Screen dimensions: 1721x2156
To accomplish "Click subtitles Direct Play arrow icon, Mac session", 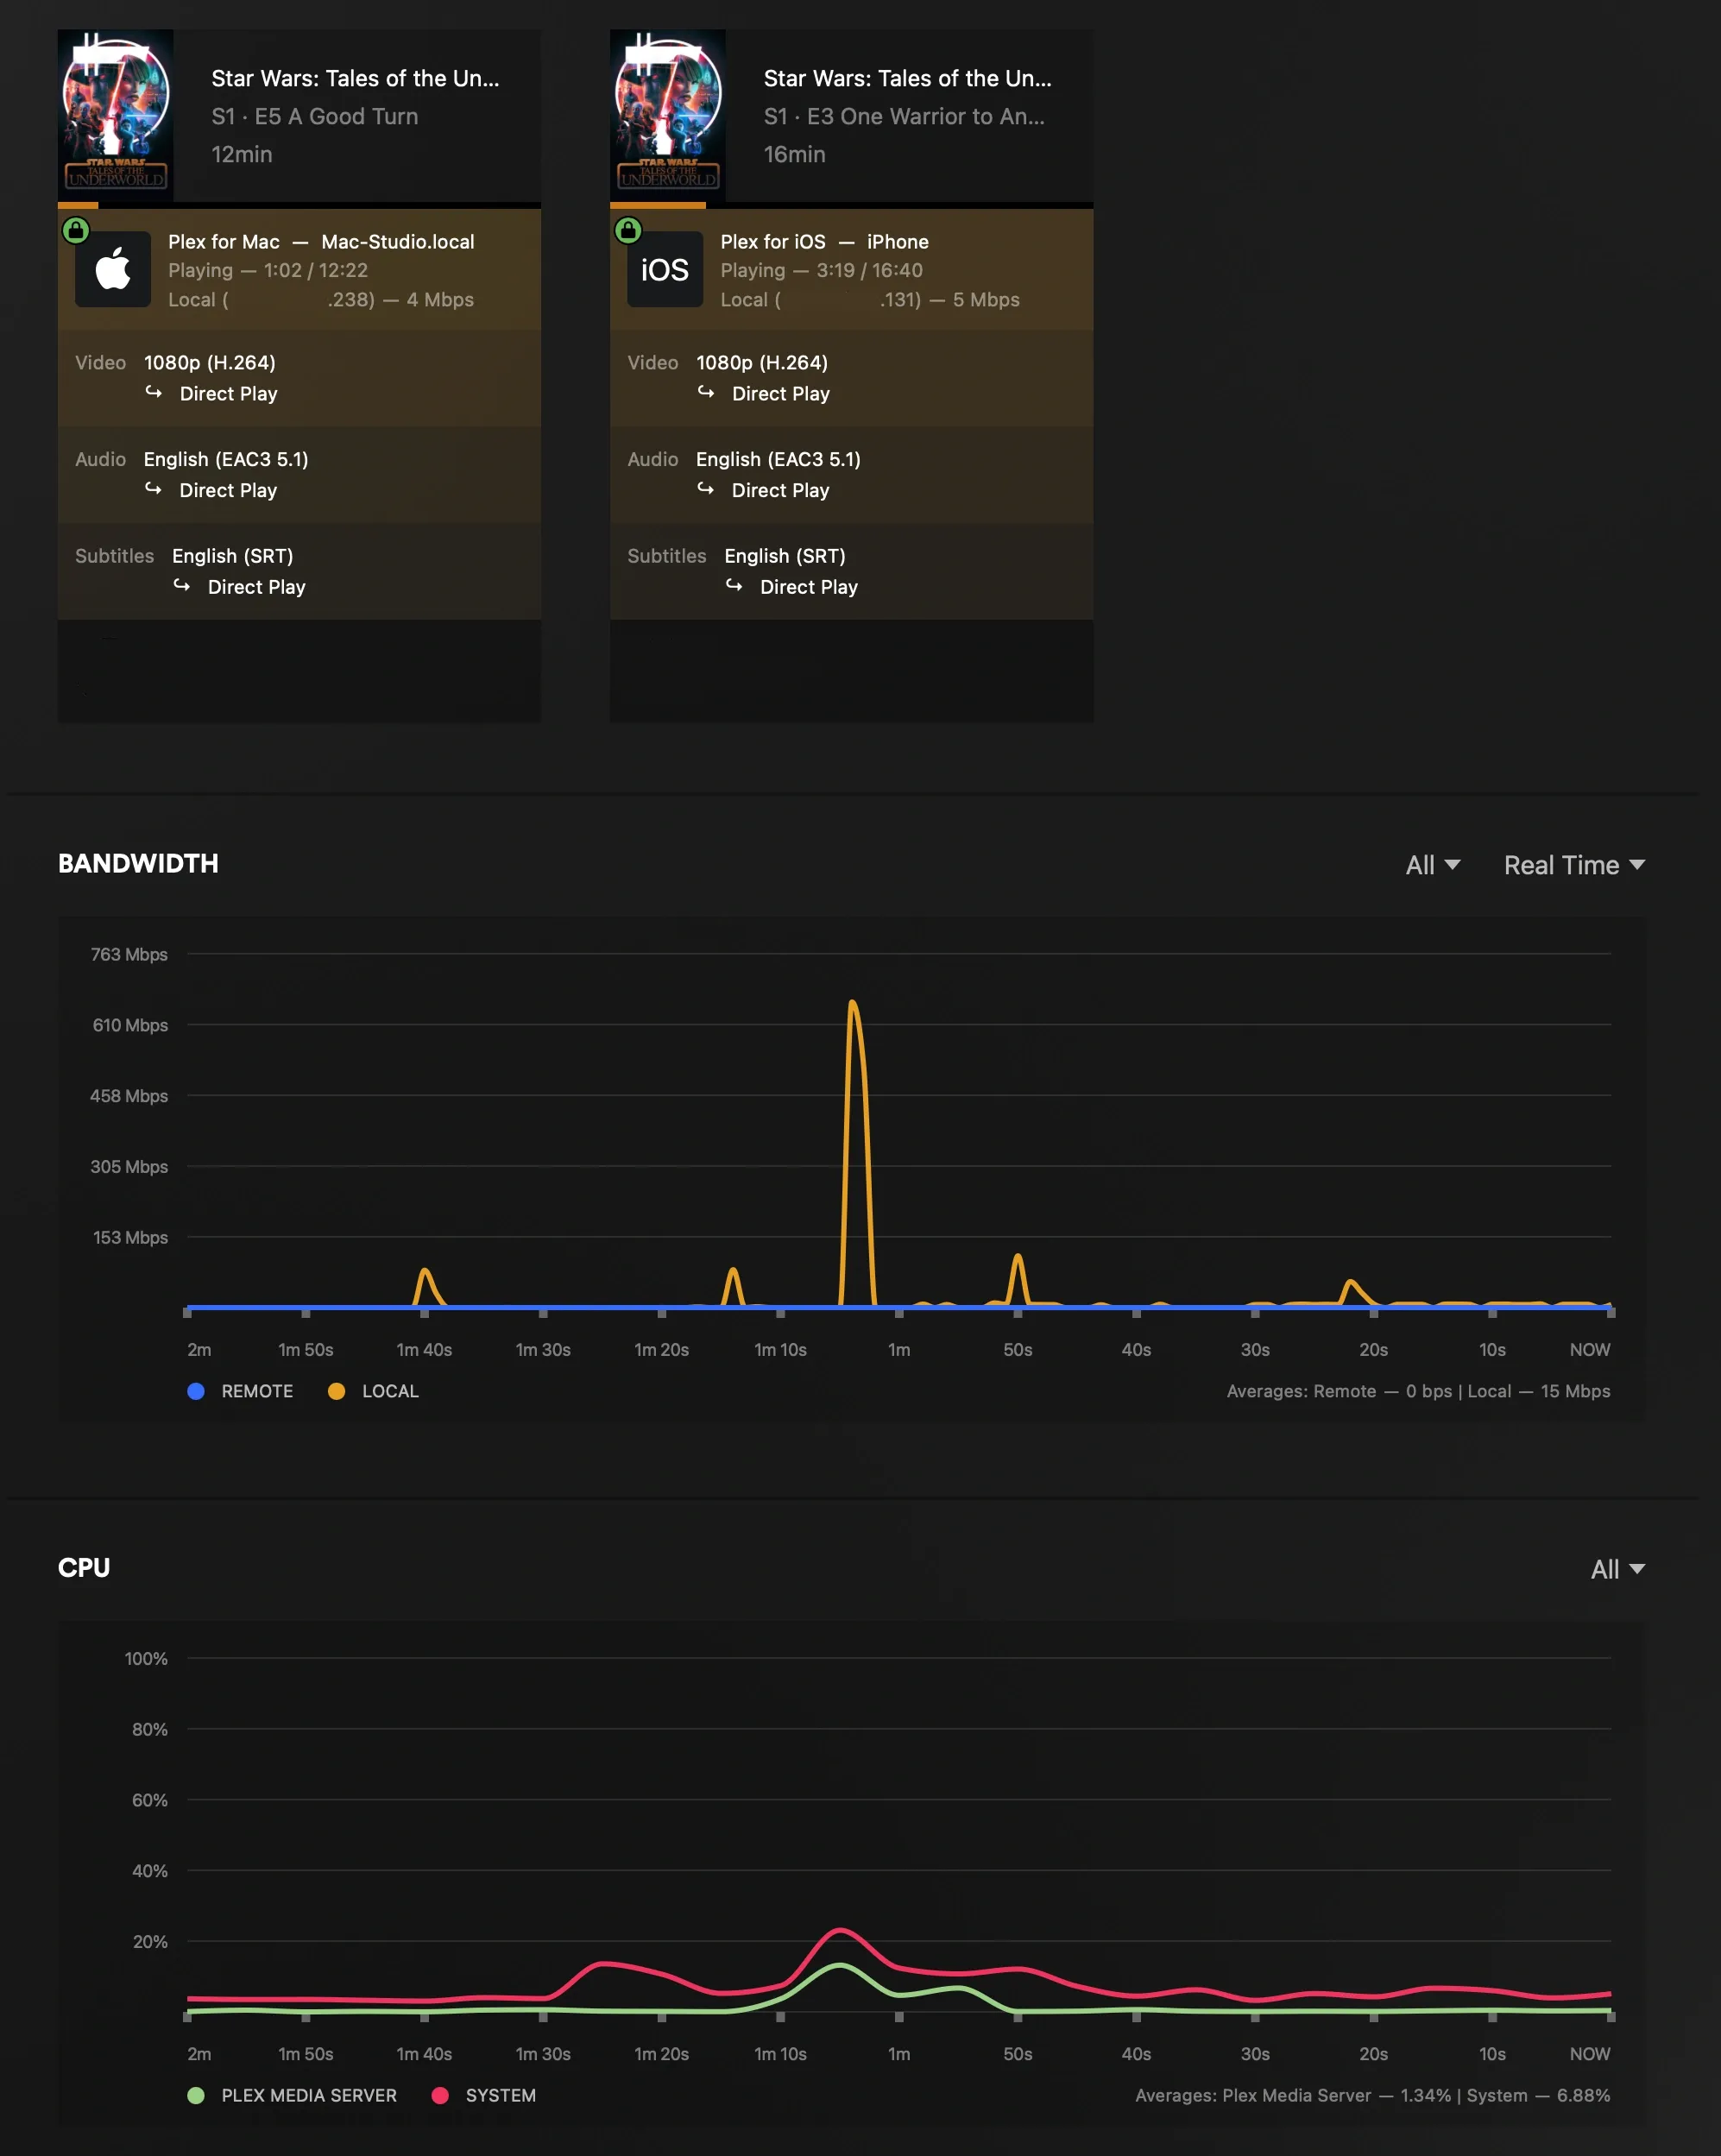I will point(182,585).
